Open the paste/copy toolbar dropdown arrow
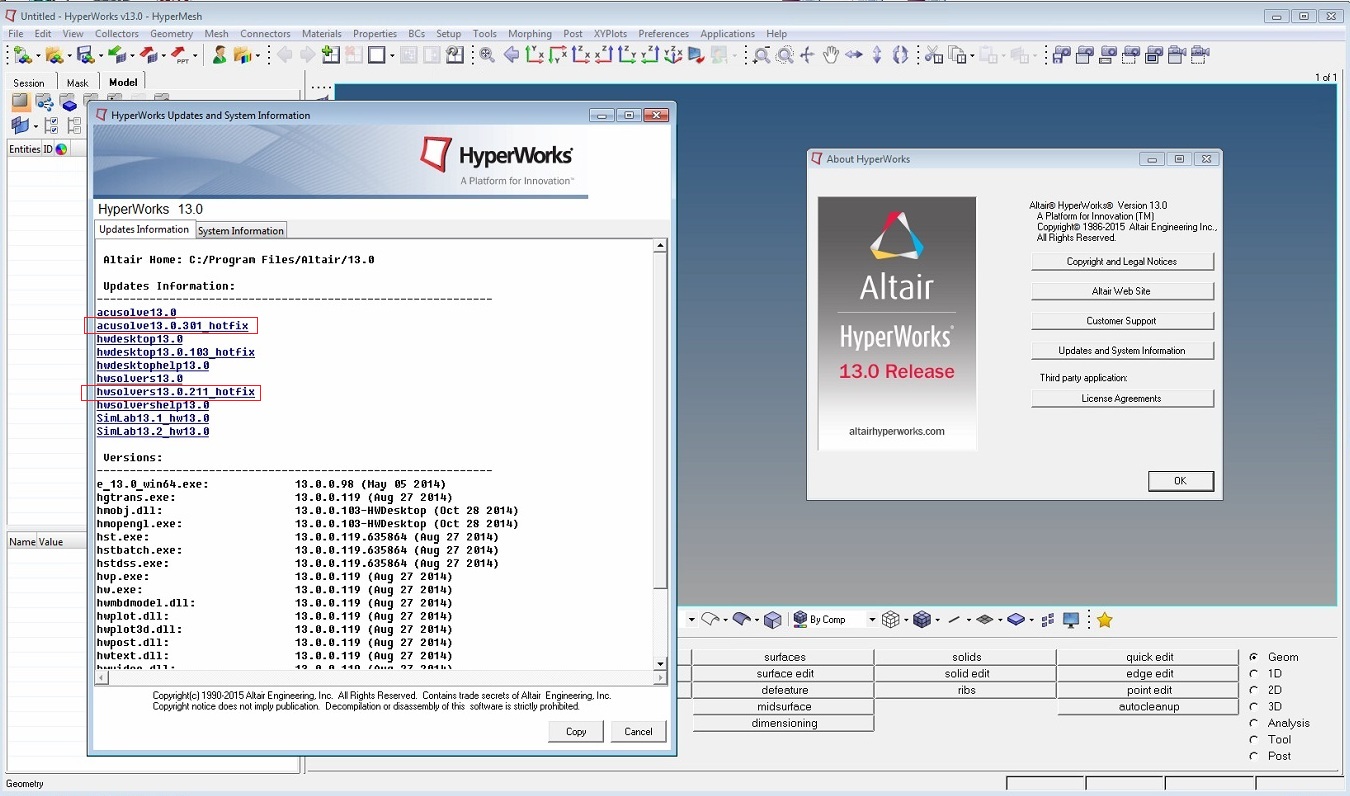Viewport: 1350px width, 796px height. click(972, 55)
